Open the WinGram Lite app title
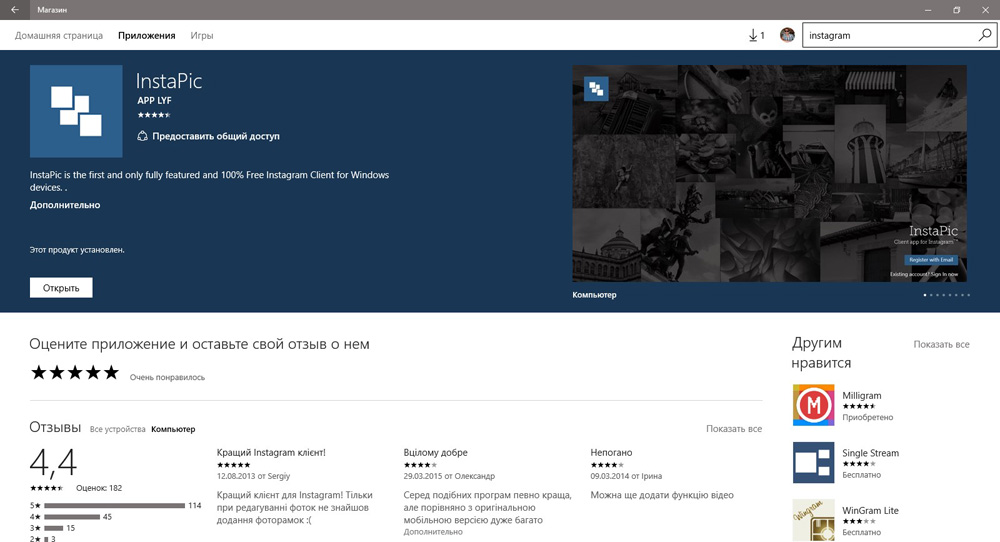 871,510
